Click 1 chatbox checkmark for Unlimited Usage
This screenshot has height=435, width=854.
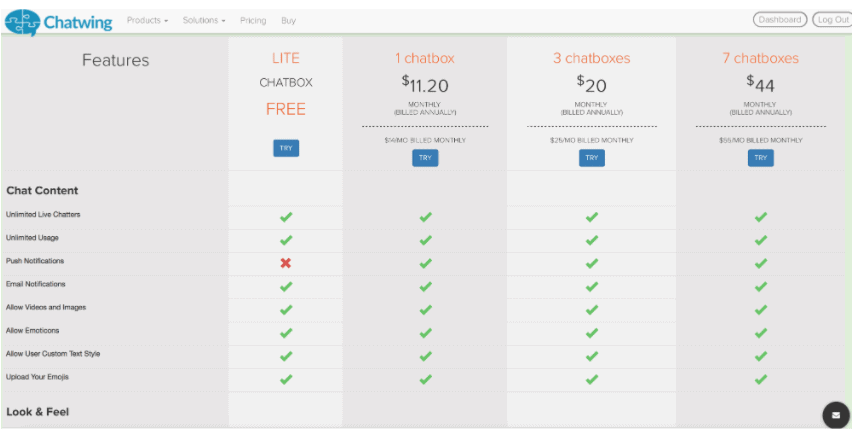coord(425,240)
